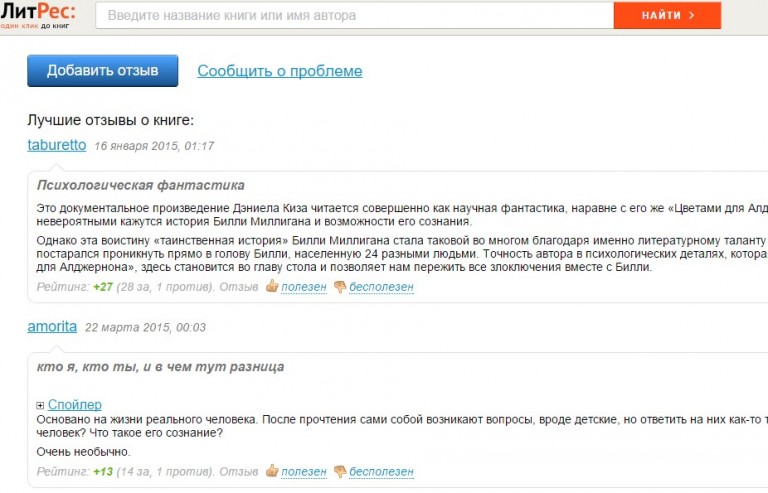This screenshot has height=493, width=768.
Task: Click the +27 rating value
Action: pos(103,287)
